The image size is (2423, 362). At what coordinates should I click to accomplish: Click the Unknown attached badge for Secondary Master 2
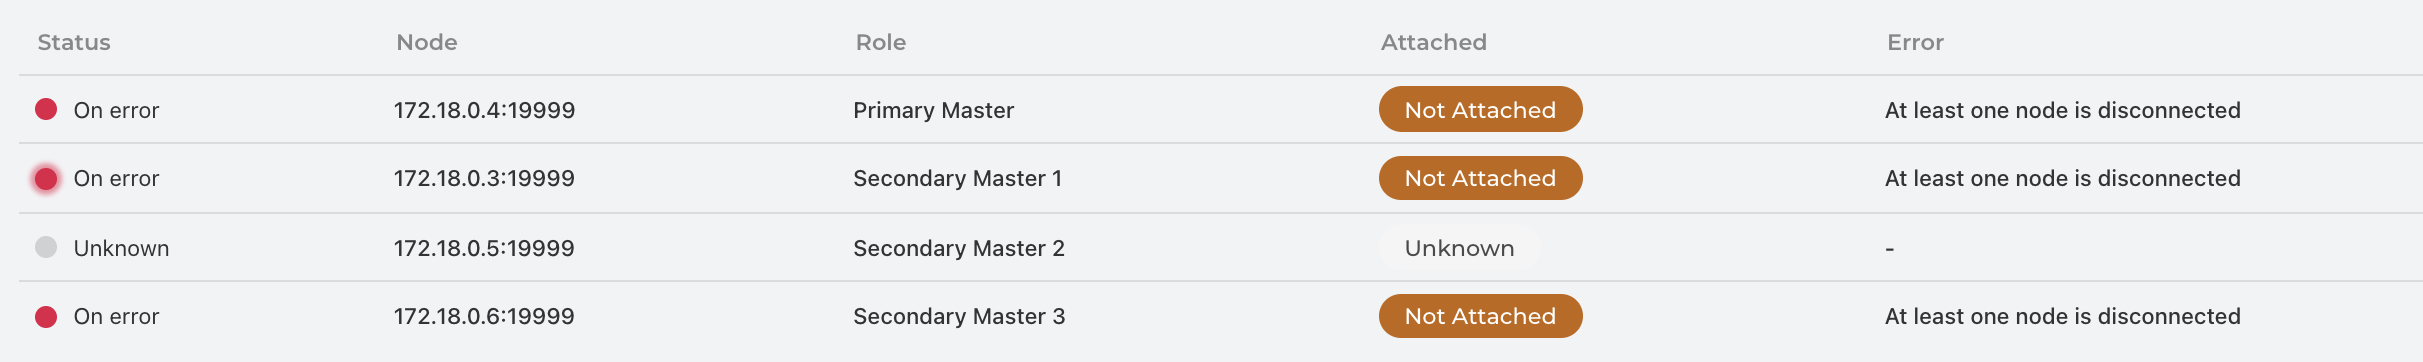pos(1459,248)
